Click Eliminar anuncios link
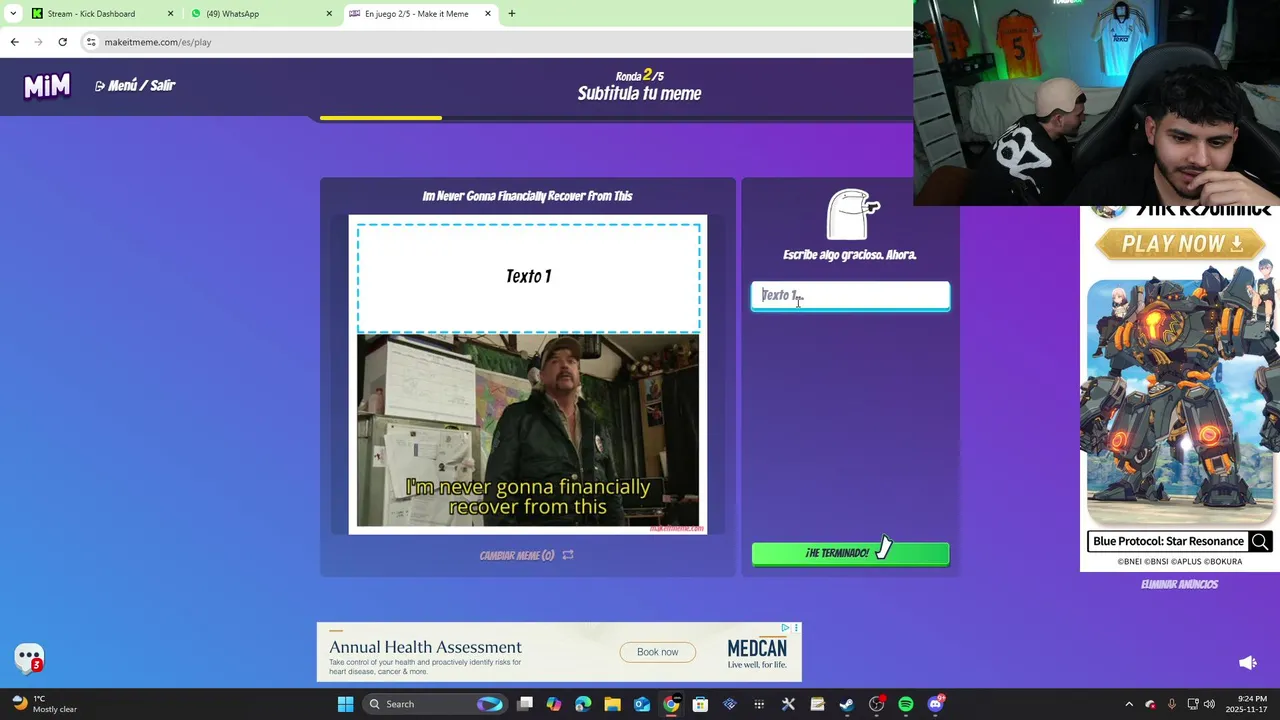 pos(1179,584)
